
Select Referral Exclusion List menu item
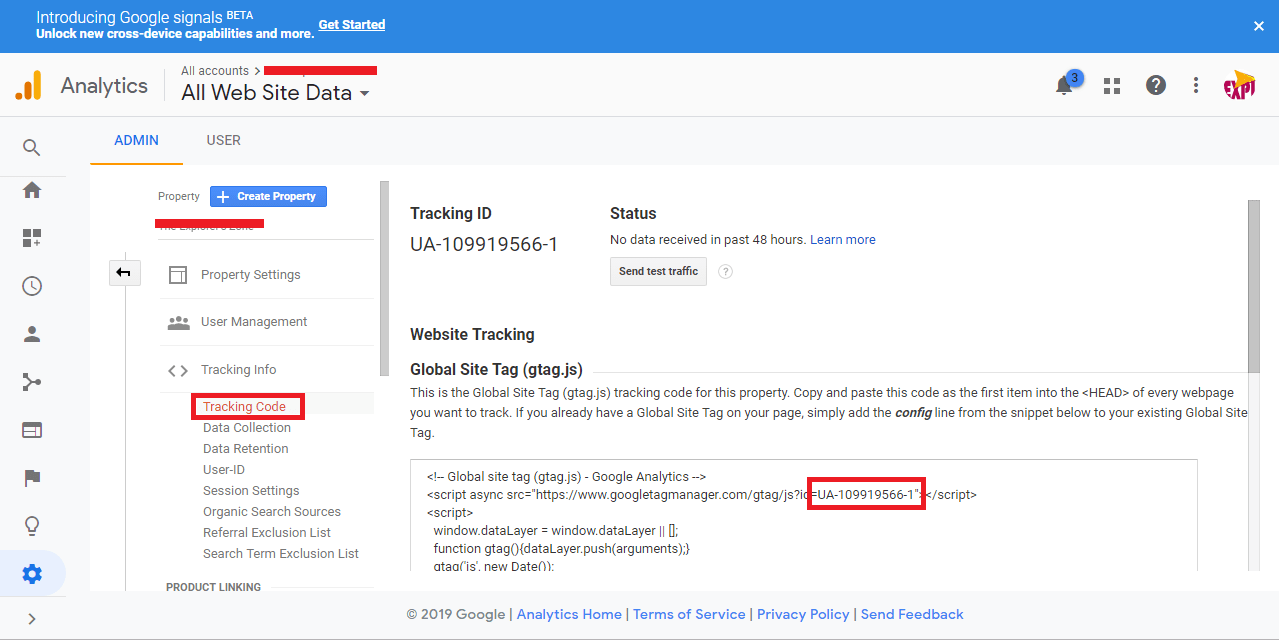[x=267, y=533]
